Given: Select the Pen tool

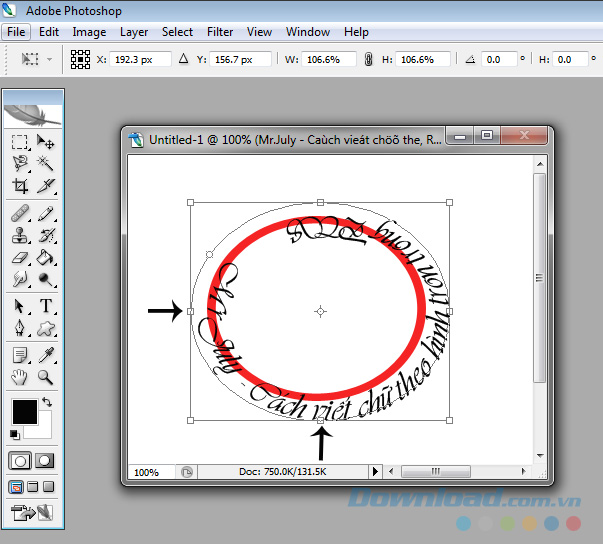Looking at the screenshot, I should [20, 328].
